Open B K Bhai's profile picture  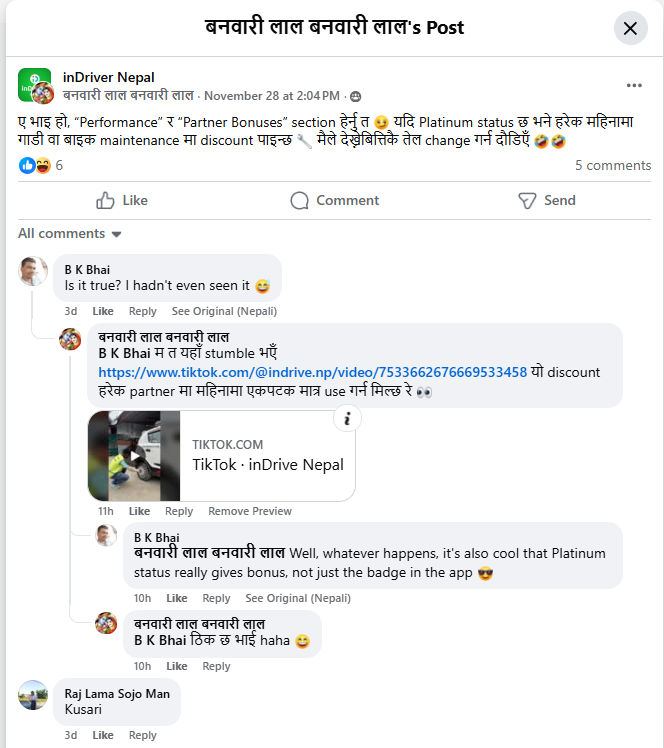click(34, 270)
